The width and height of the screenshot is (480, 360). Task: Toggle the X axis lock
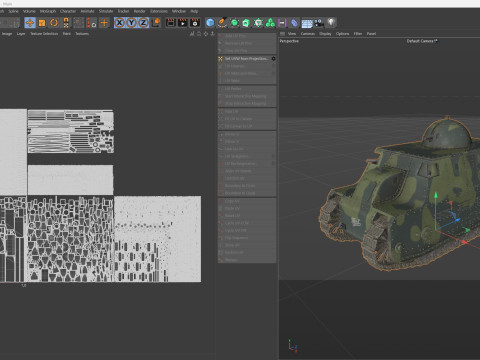click(120, 23)
